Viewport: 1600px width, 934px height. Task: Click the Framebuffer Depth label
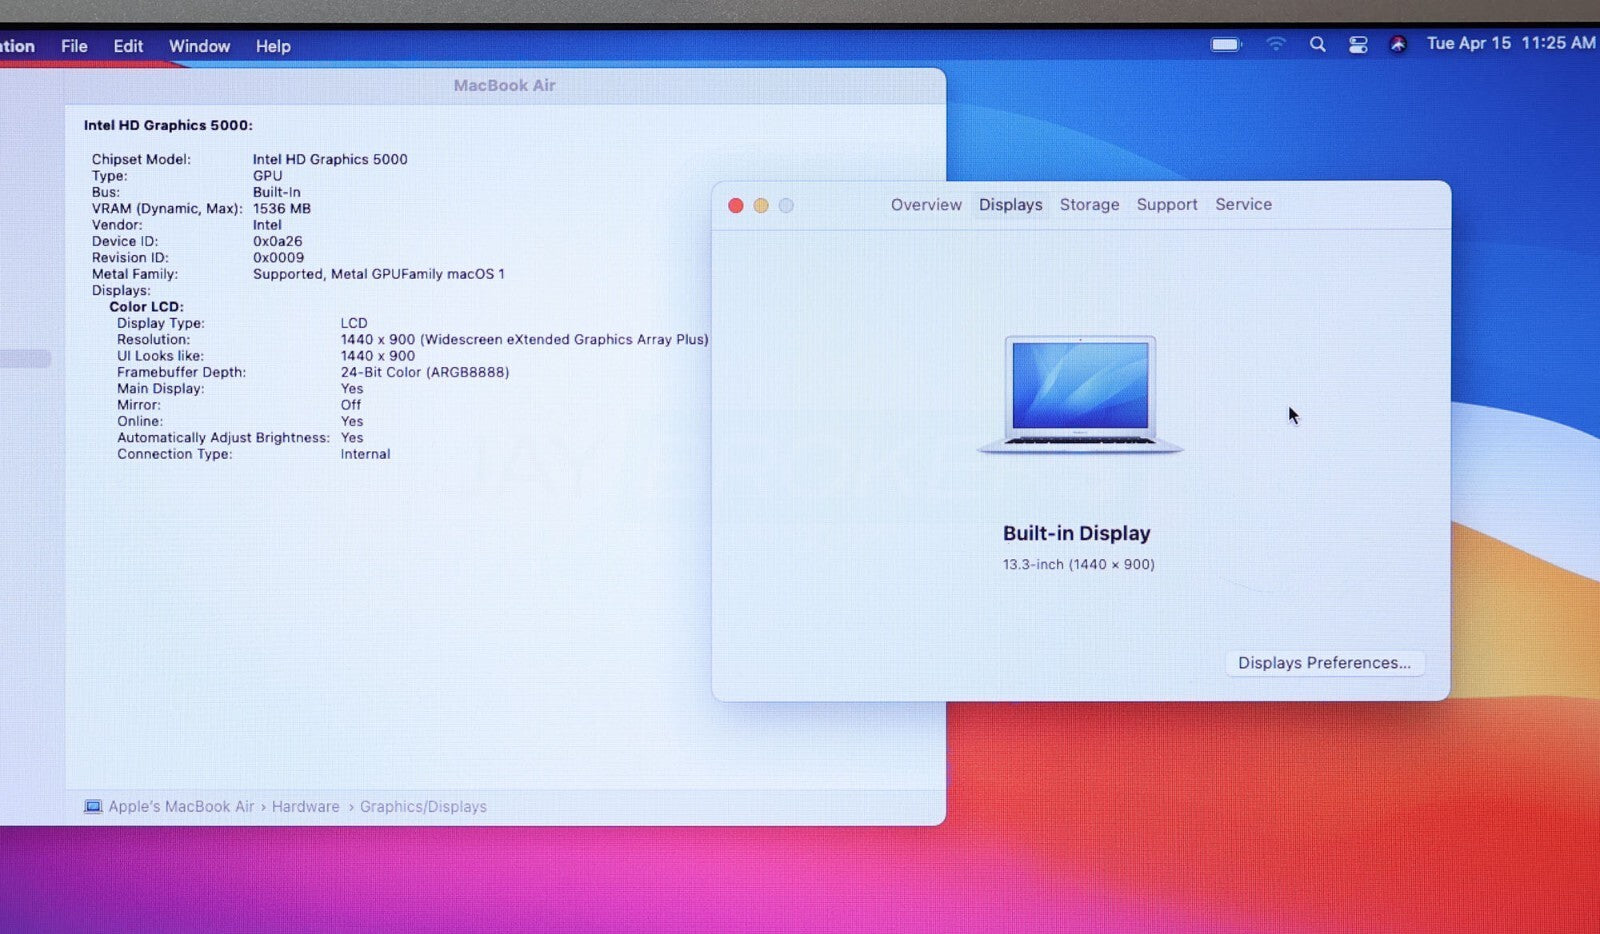[181, 372]
